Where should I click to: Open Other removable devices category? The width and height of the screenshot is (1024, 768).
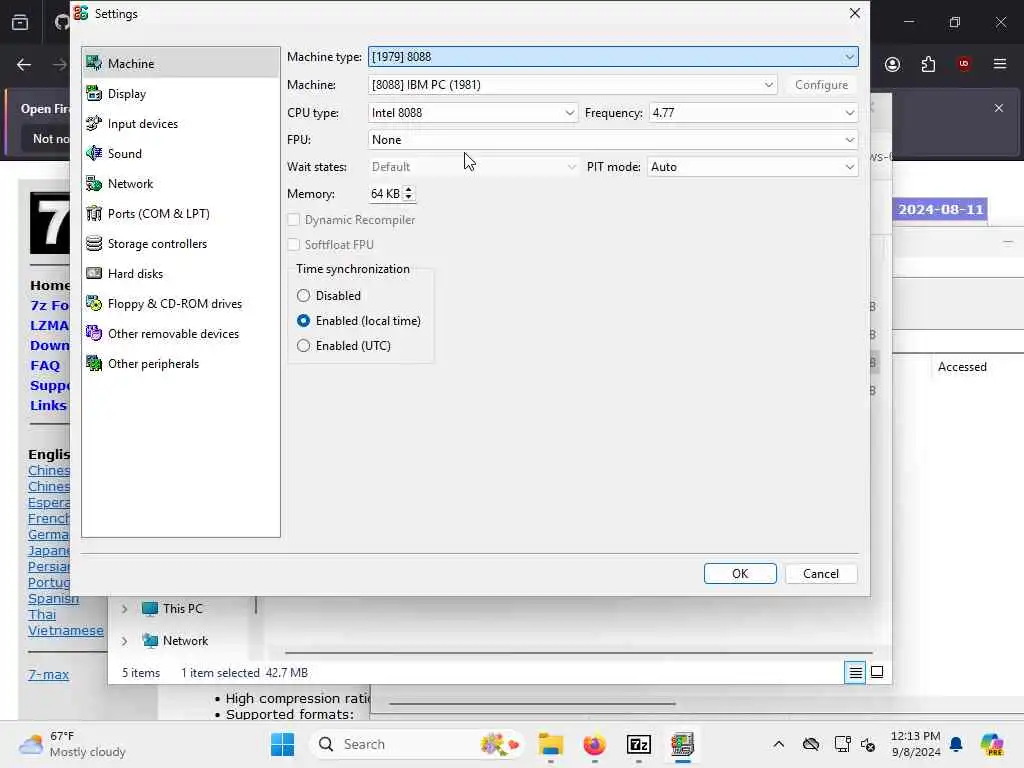181,334
